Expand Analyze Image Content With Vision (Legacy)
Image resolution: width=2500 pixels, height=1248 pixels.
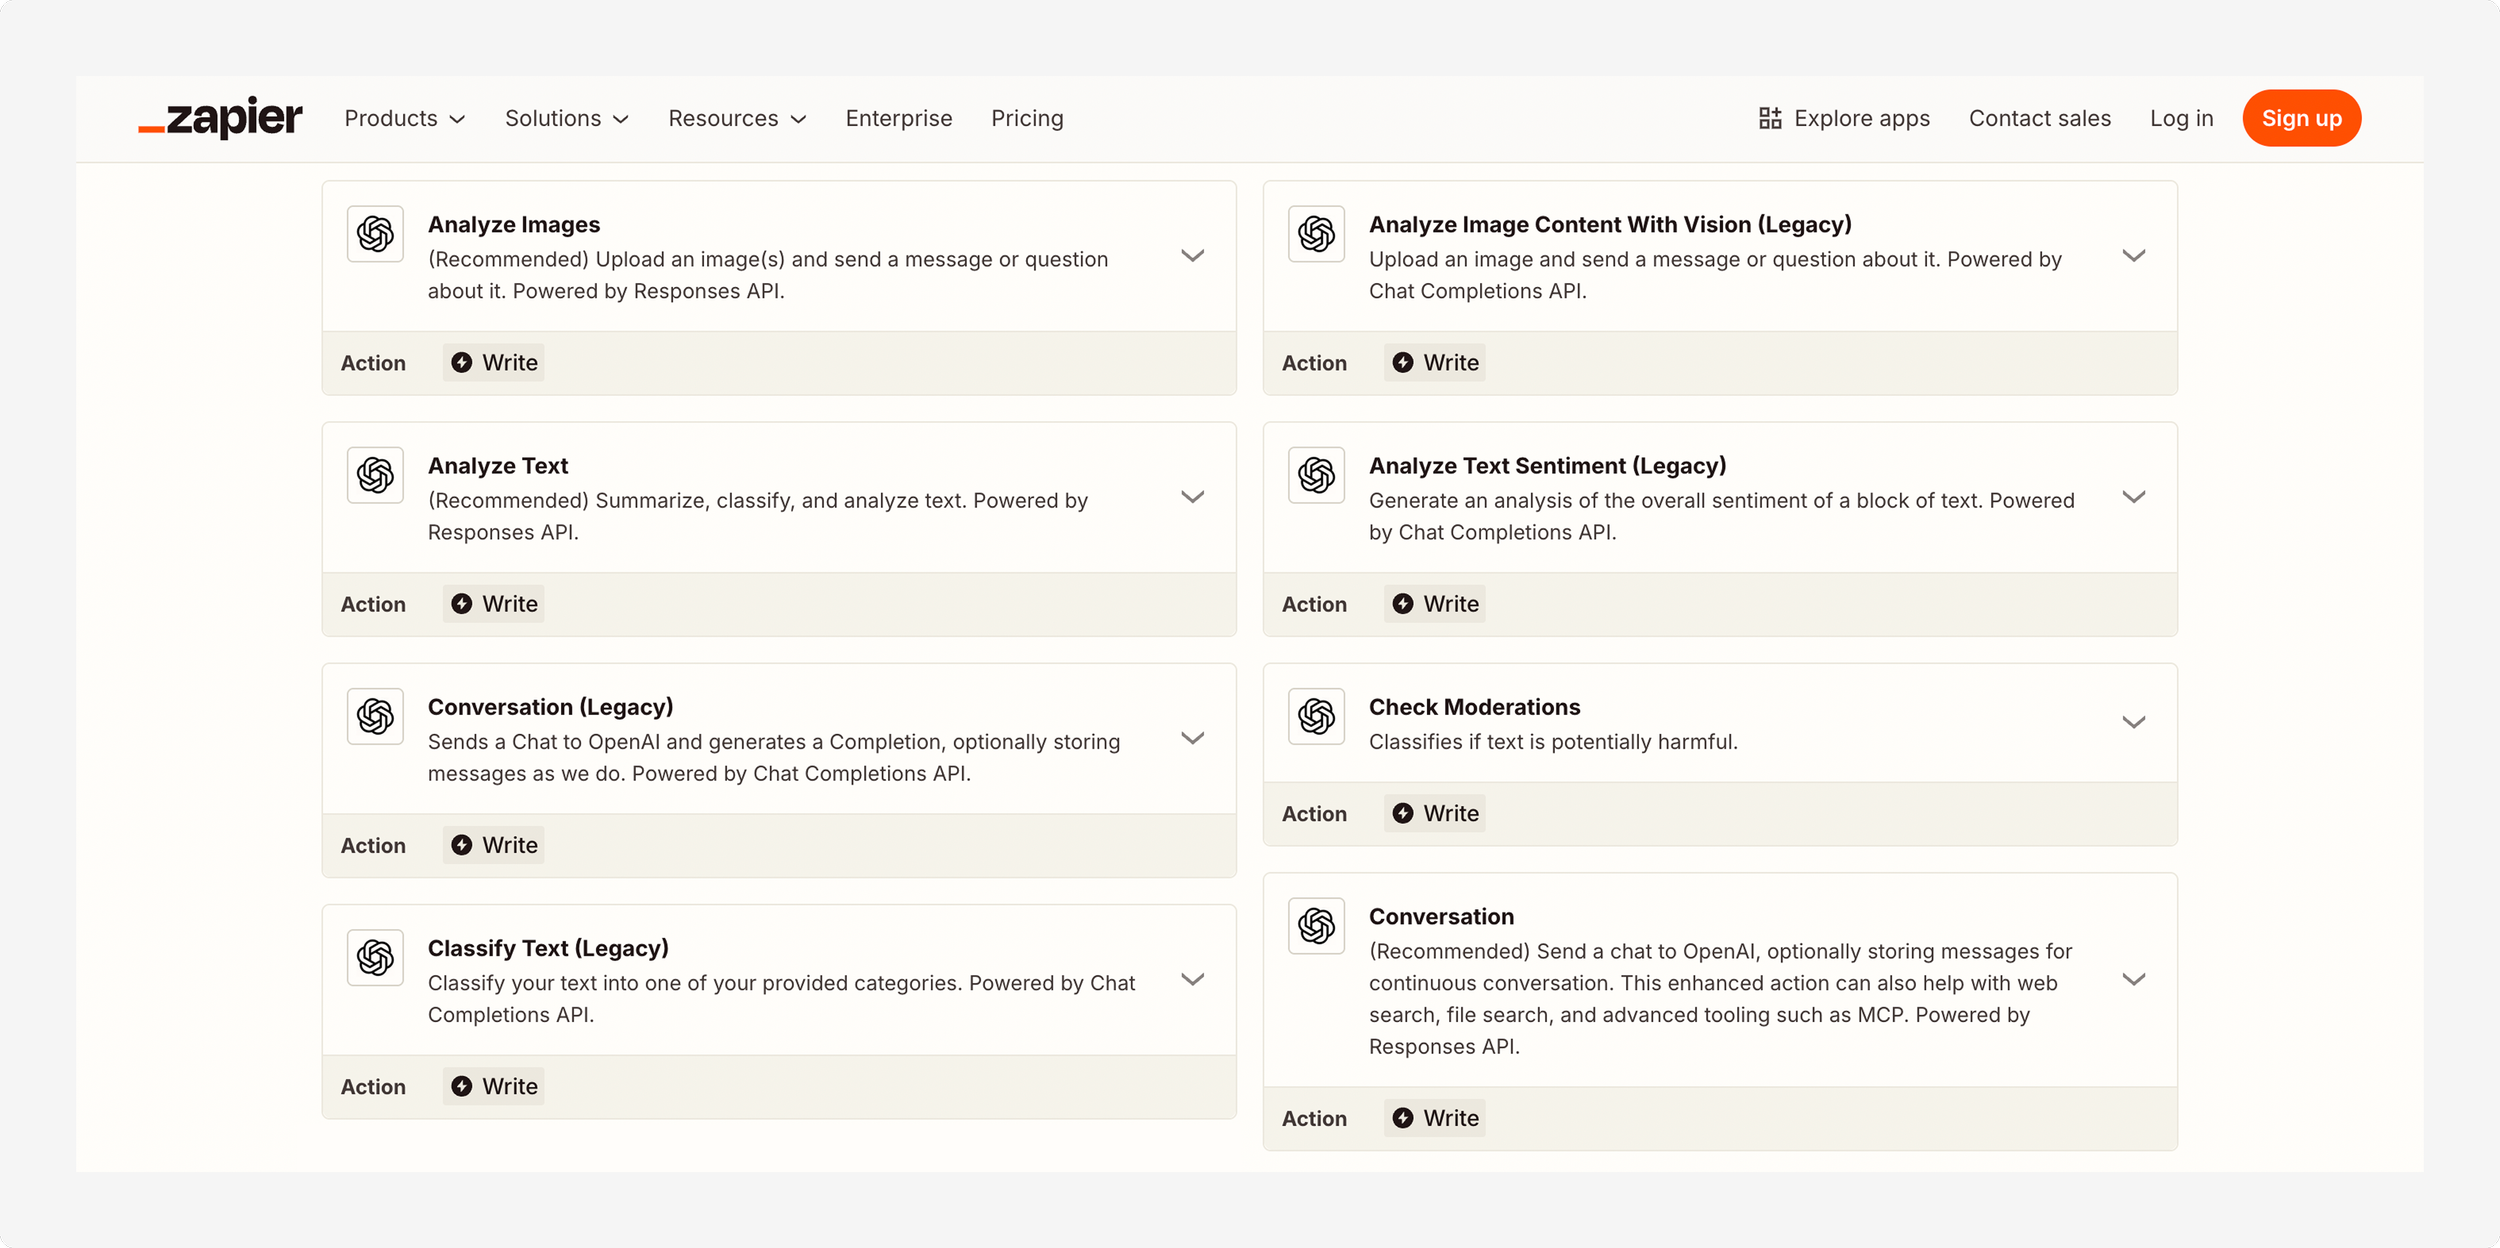[x=2133, y=256]
